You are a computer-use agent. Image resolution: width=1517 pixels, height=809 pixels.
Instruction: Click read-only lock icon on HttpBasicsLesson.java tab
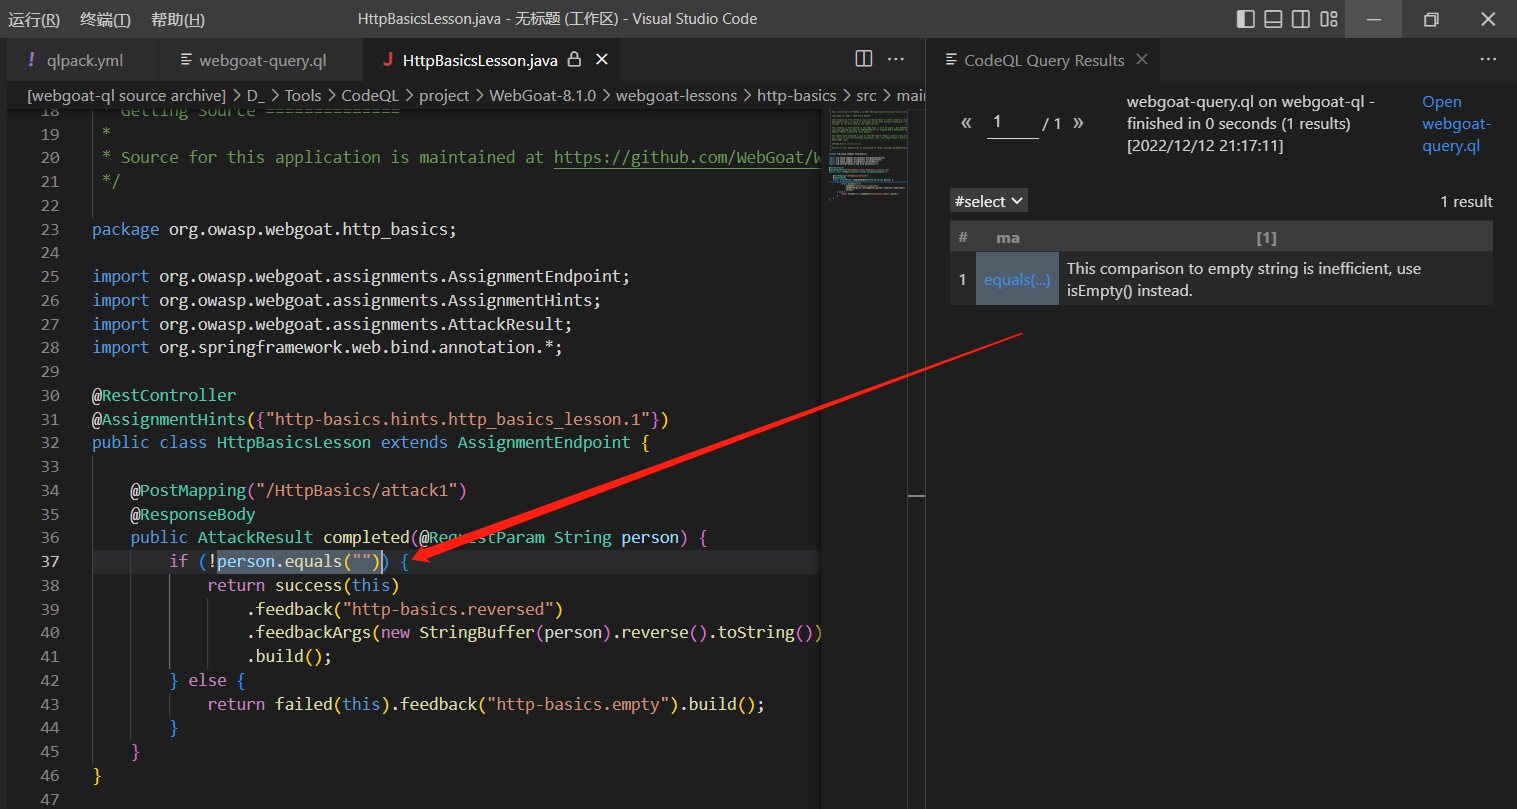click(x=574, y=60)
